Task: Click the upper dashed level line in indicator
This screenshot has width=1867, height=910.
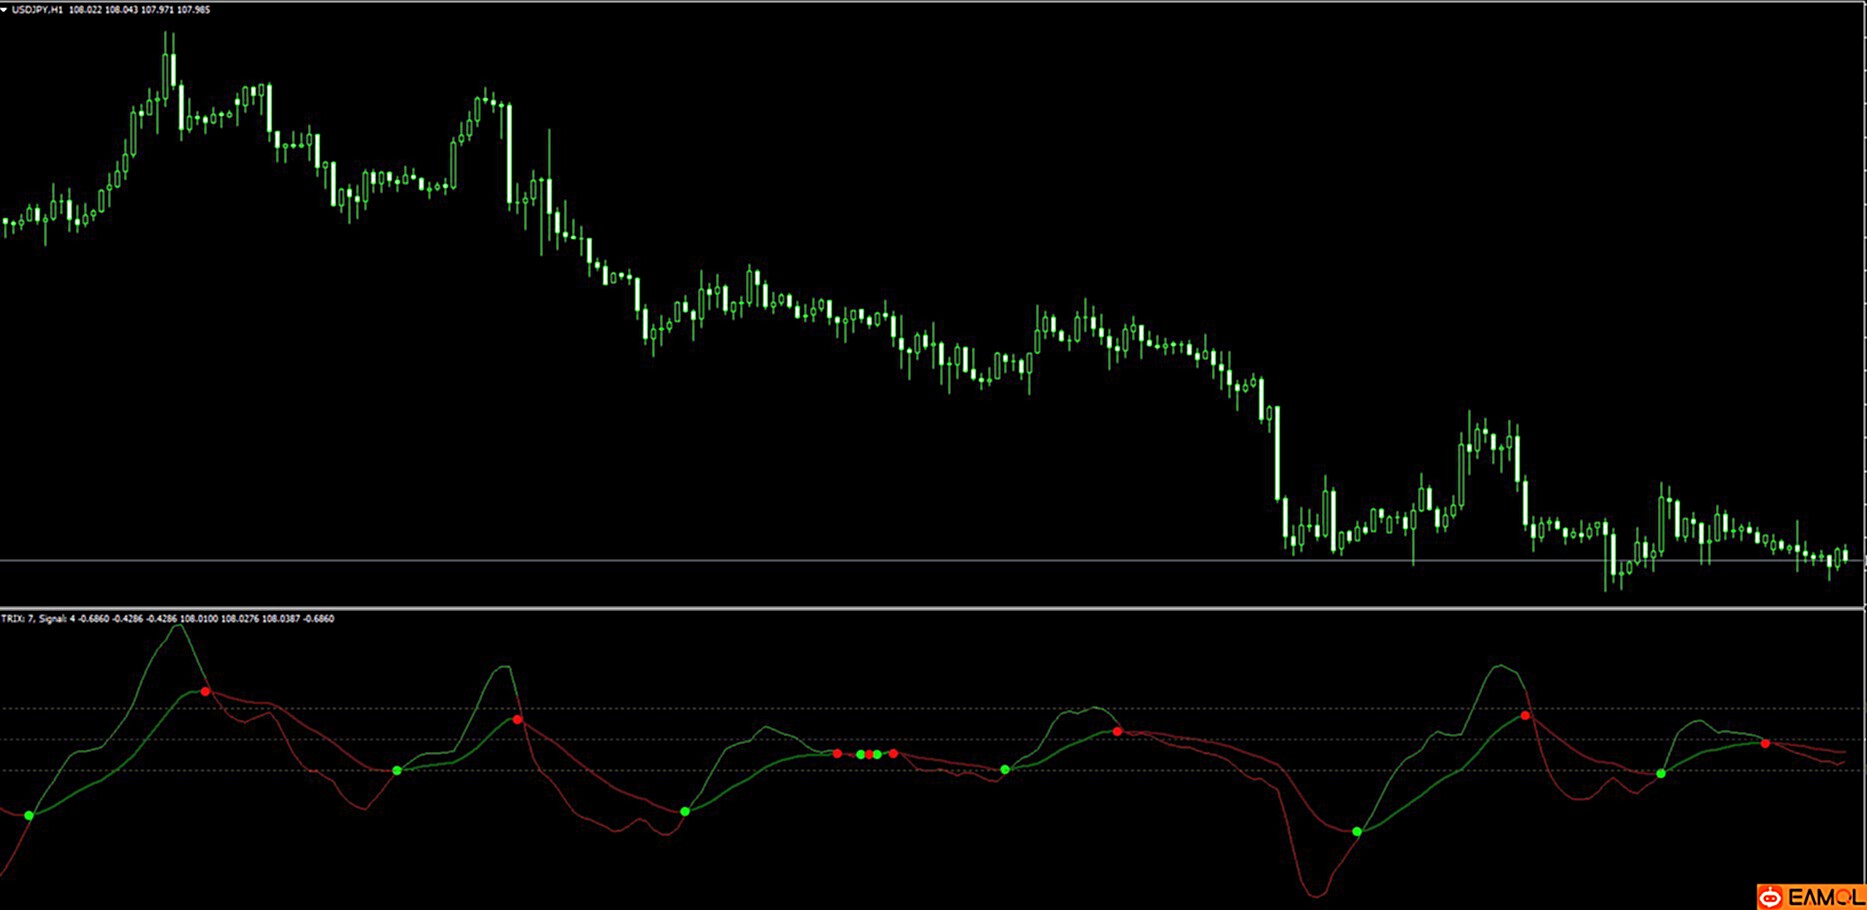Action: tap(900, 709)
